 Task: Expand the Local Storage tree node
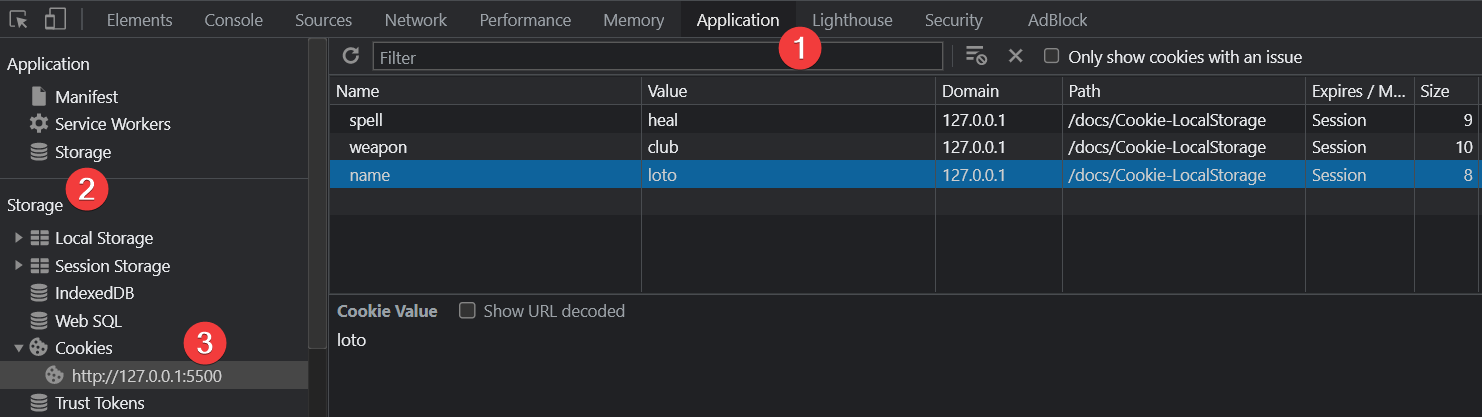(x=18, y=238)
